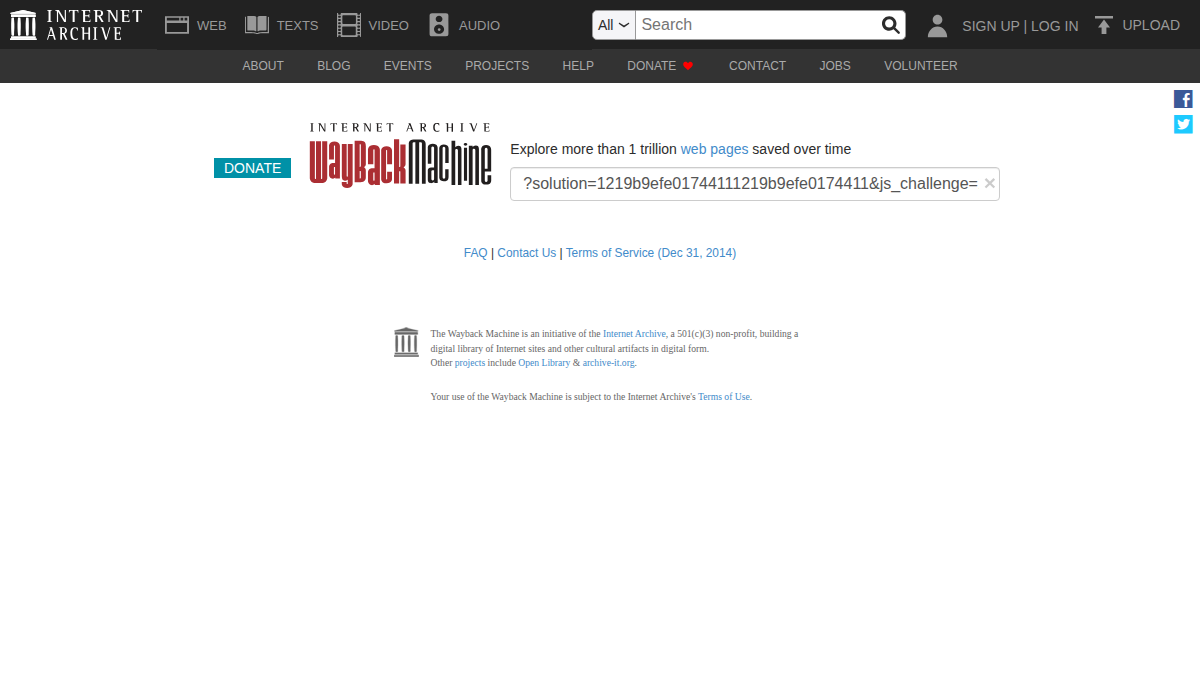Open the Video film icon

[x=349, y=25]
